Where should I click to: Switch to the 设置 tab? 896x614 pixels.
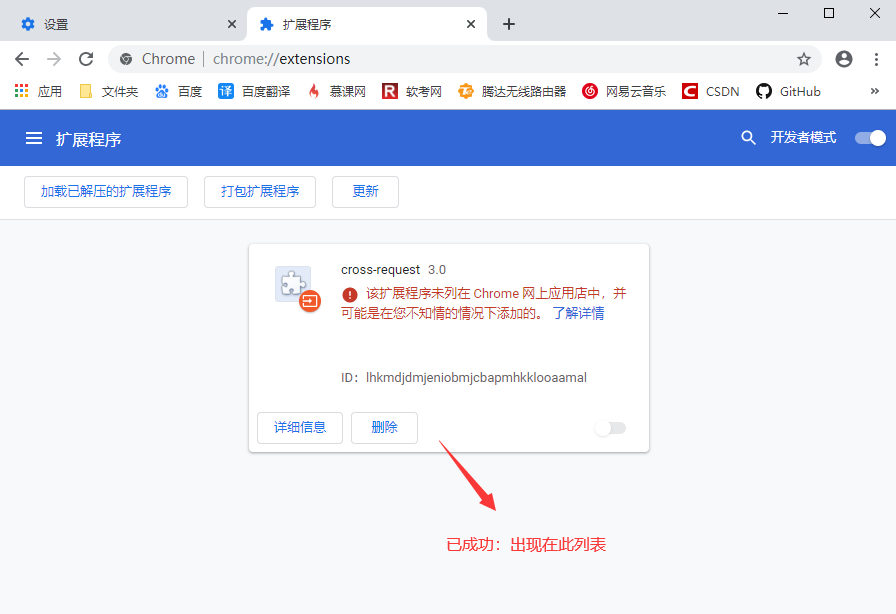click(100, 22)
